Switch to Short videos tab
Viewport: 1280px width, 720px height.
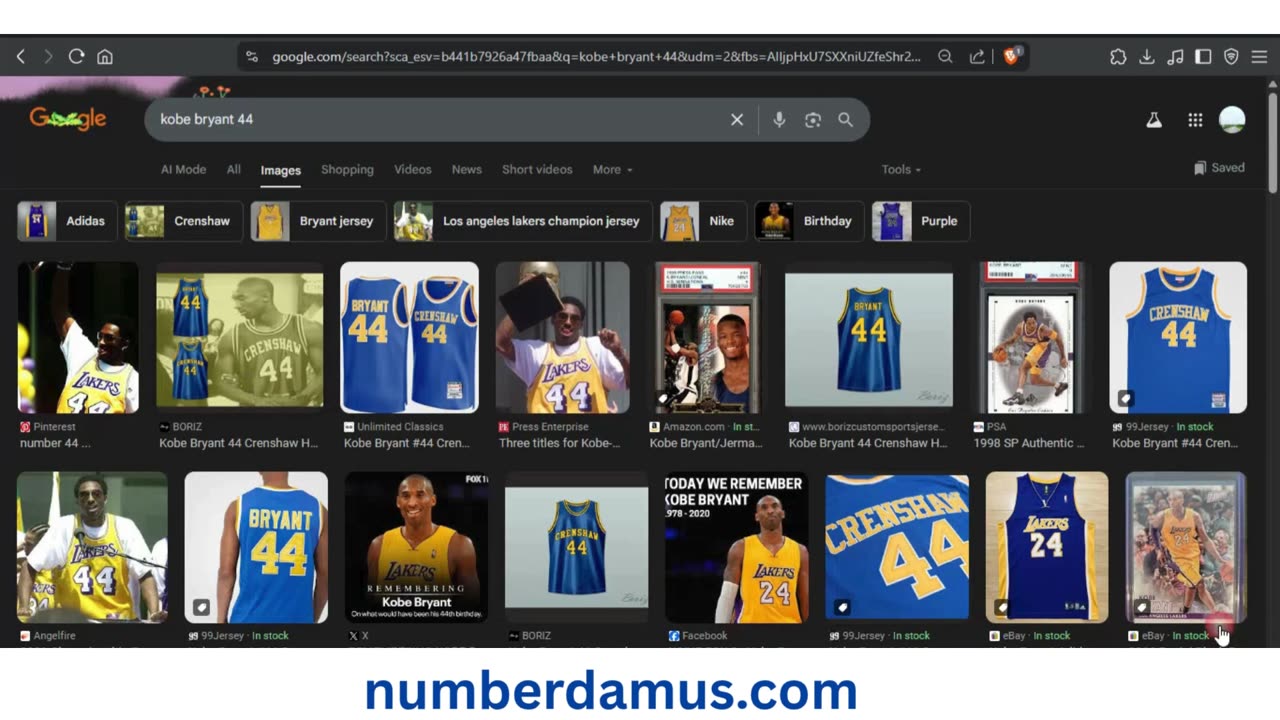(x=537, y=170)
